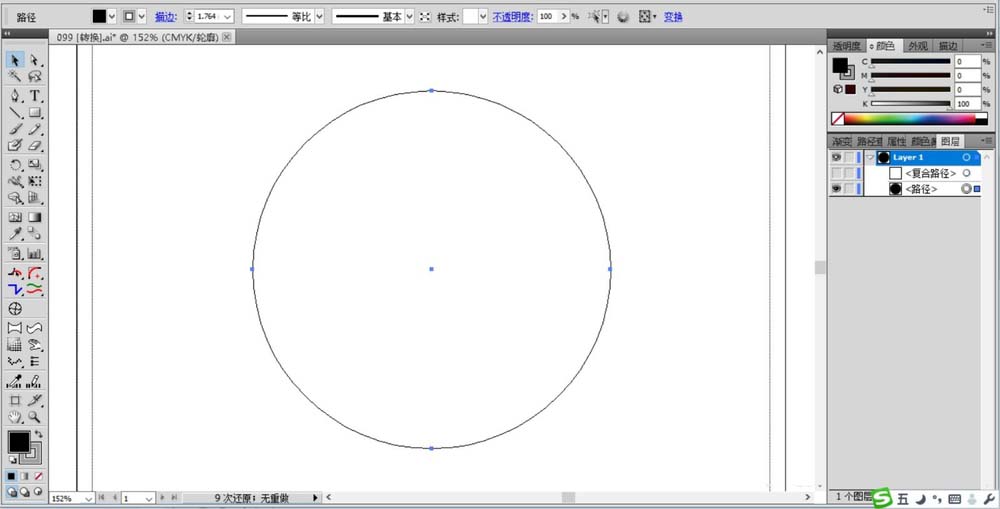Select the Selection (black arrow) tool
Screen dimensions: 1000x509
pyautogui.click(x=15, y=60)
